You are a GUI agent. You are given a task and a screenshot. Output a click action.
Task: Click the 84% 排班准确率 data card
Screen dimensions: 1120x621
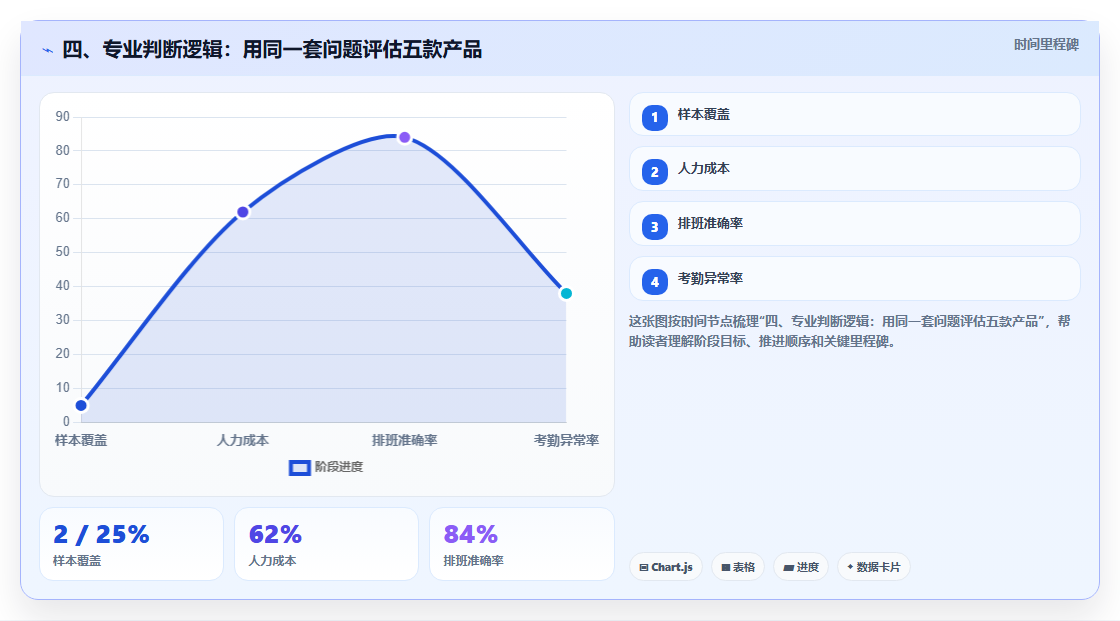click(521, 545)
